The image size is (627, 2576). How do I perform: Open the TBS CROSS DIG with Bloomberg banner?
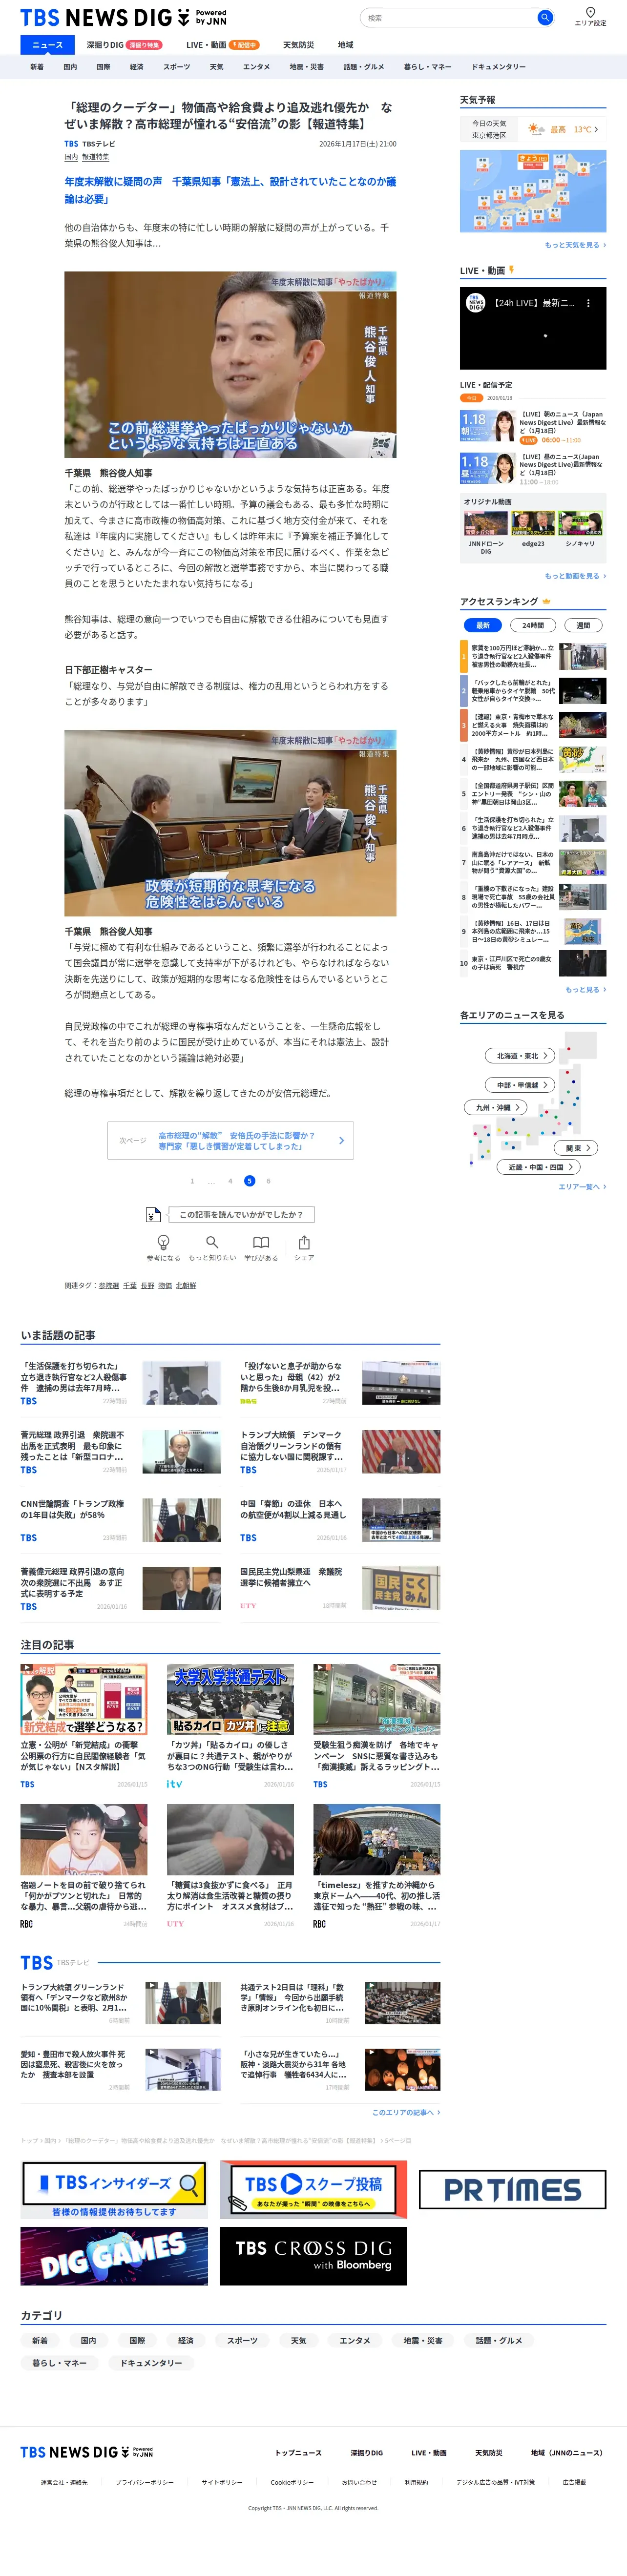(x=313, y=2256)
